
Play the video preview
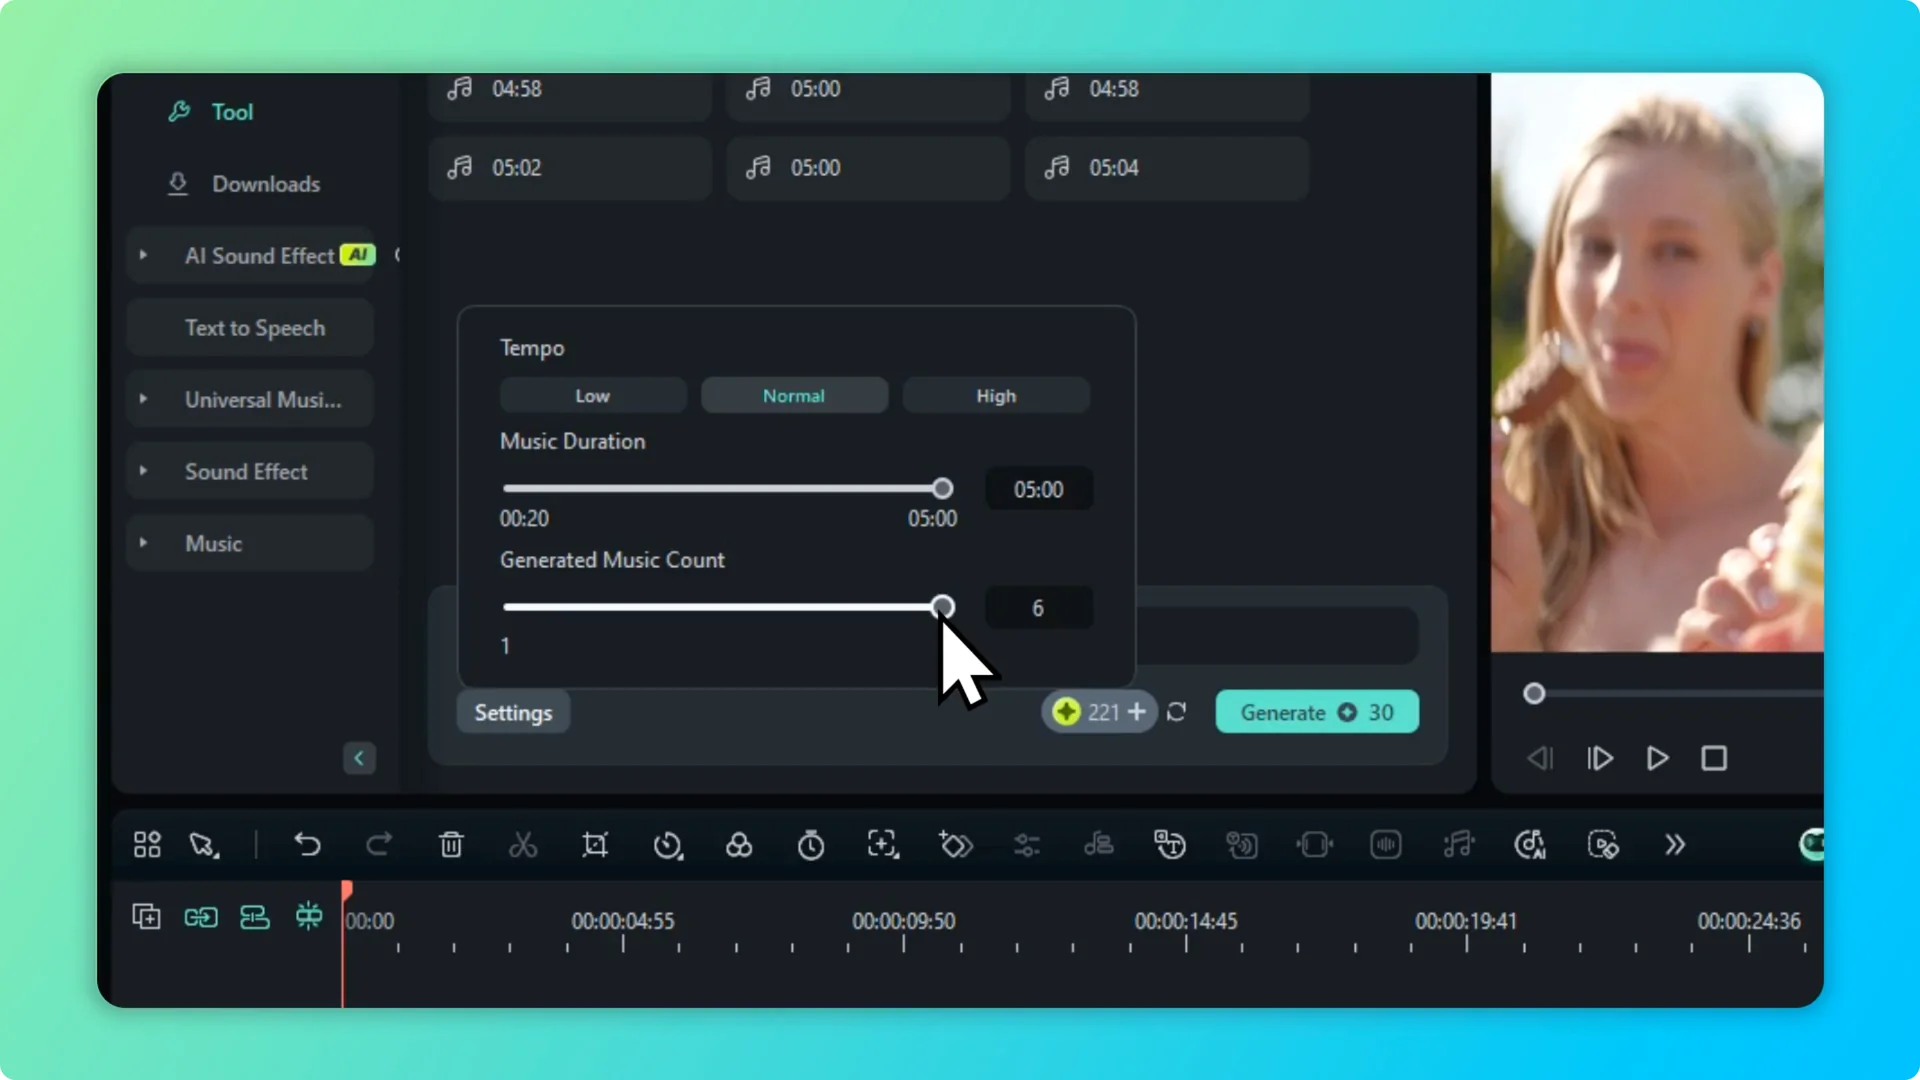(1657, 759)
